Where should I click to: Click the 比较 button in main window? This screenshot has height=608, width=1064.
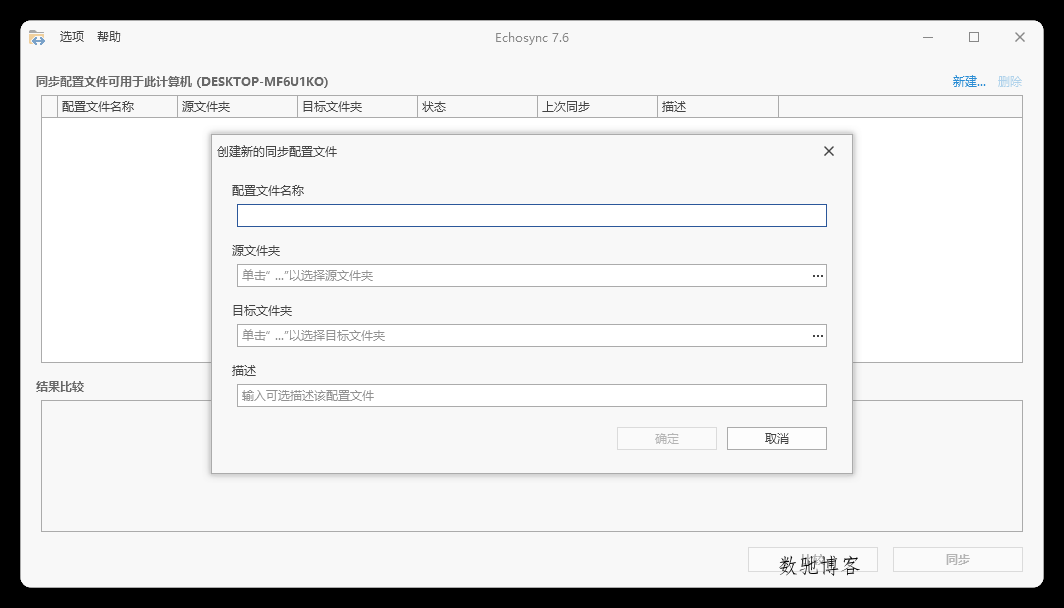[812, 560]
